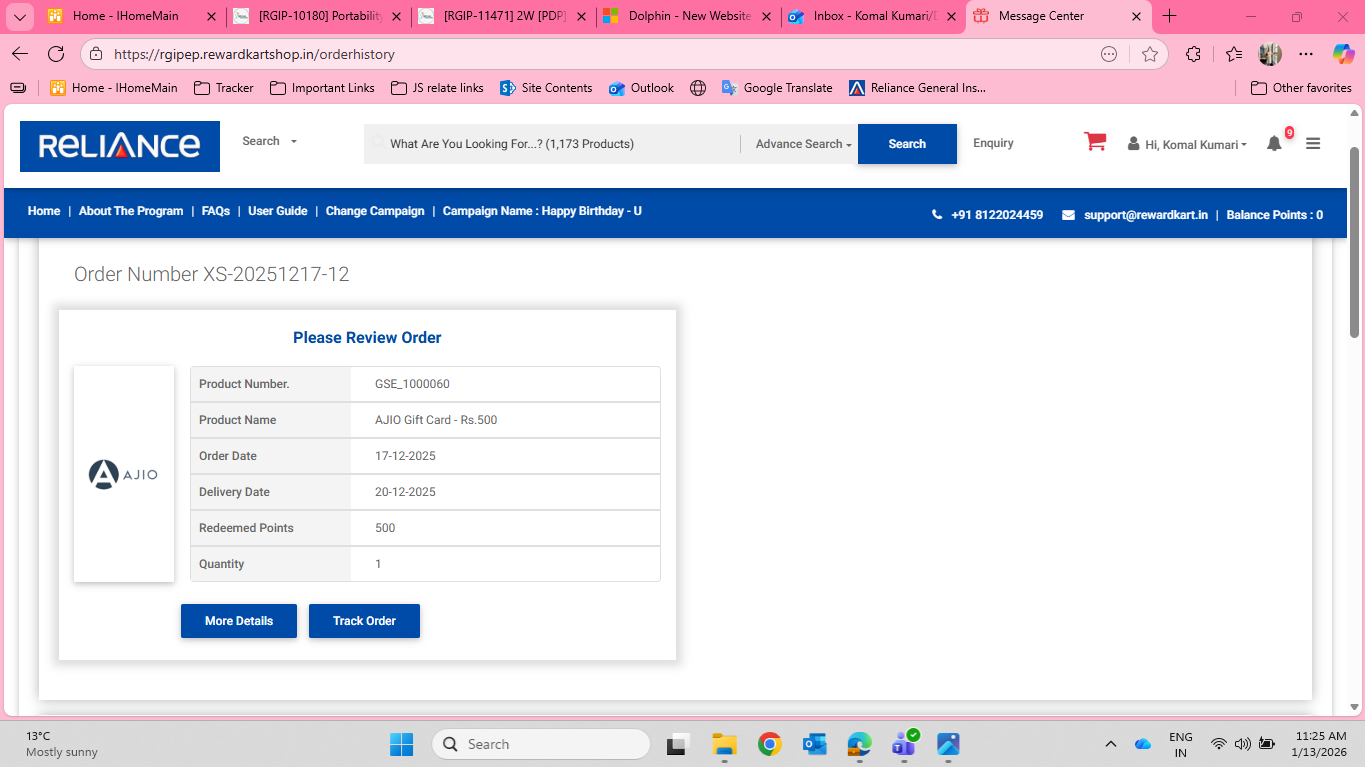Open Reliance General Ins bookmark

click(x=917, y=88)
